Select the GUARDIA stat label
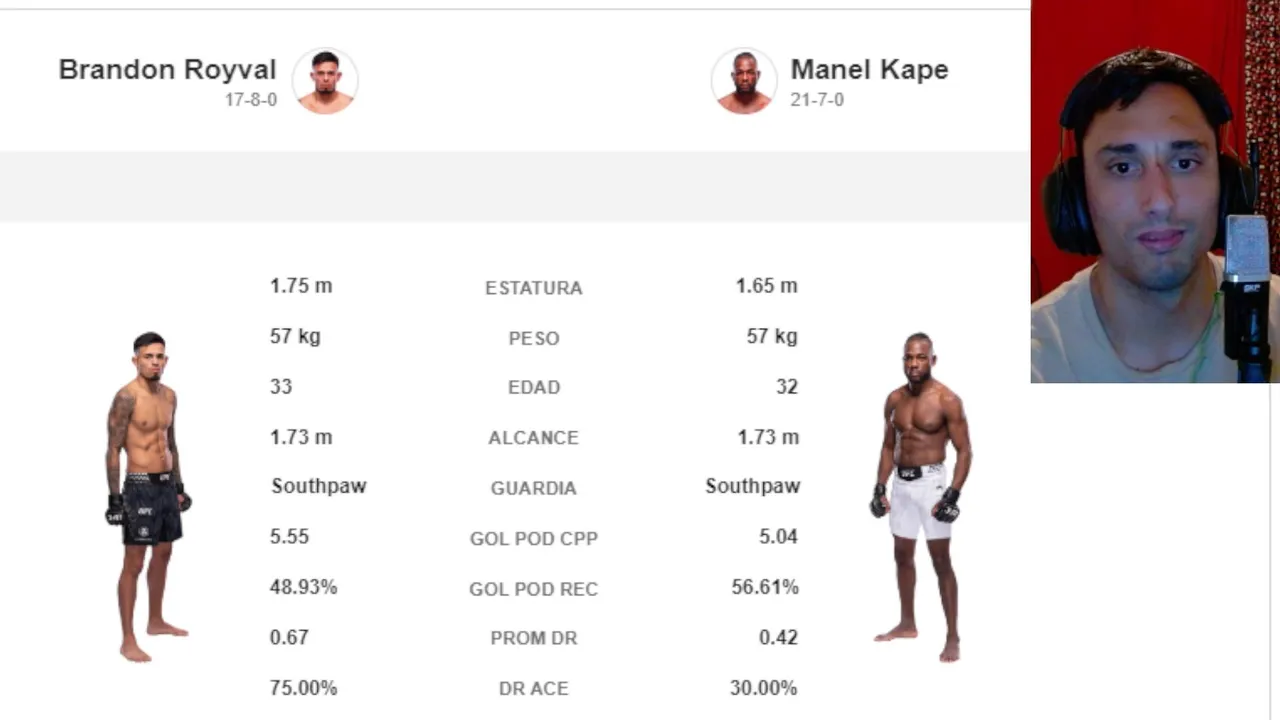 tap(534, 488)
